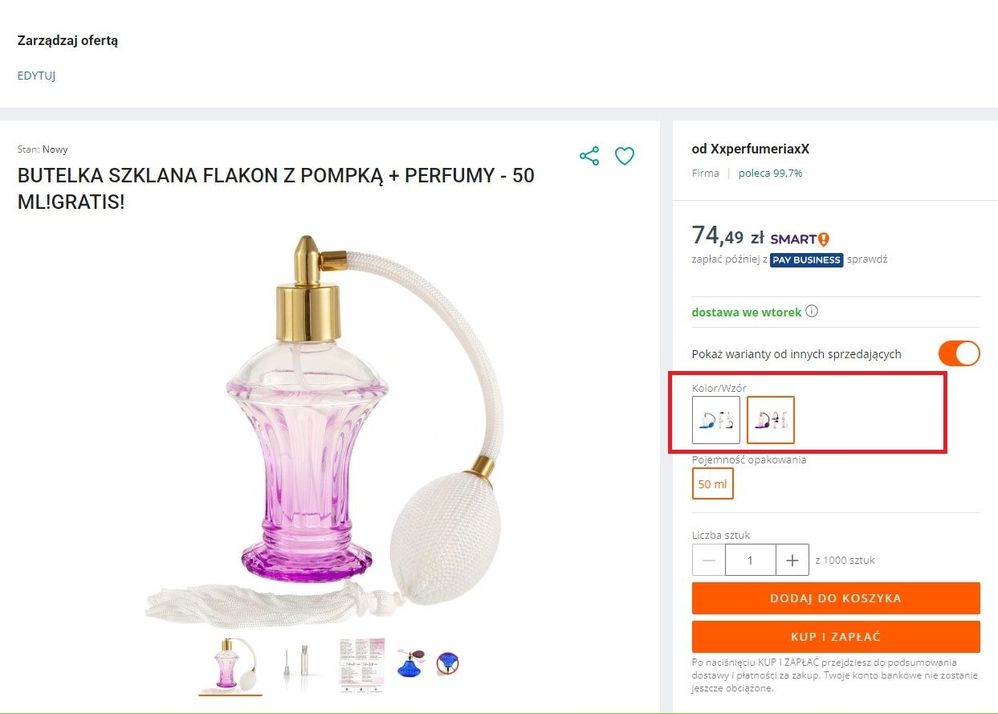Click the Pay Business badge
Viewport: 998px width, 714px height.
point(806,259)
